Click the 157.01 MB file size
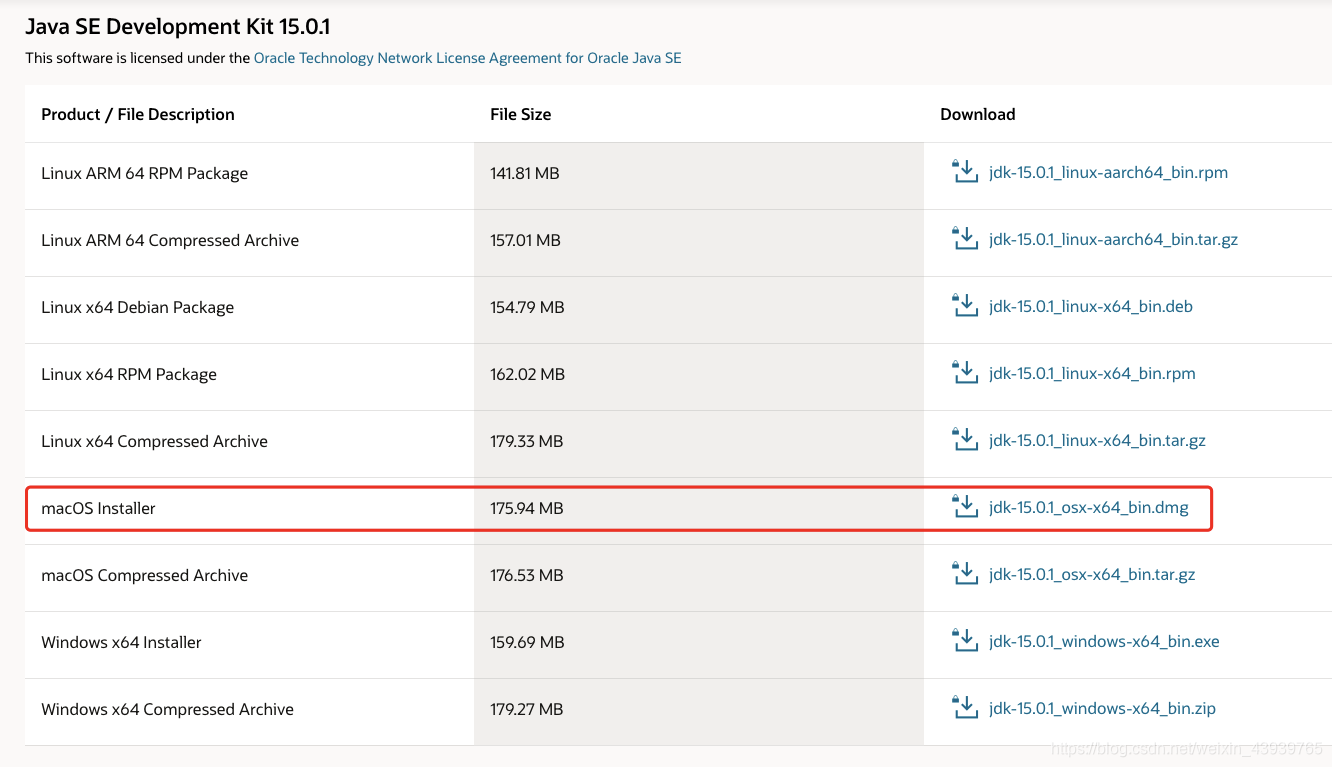Image resolution: width=1332 pixels, height=767 pixels. 525,240
